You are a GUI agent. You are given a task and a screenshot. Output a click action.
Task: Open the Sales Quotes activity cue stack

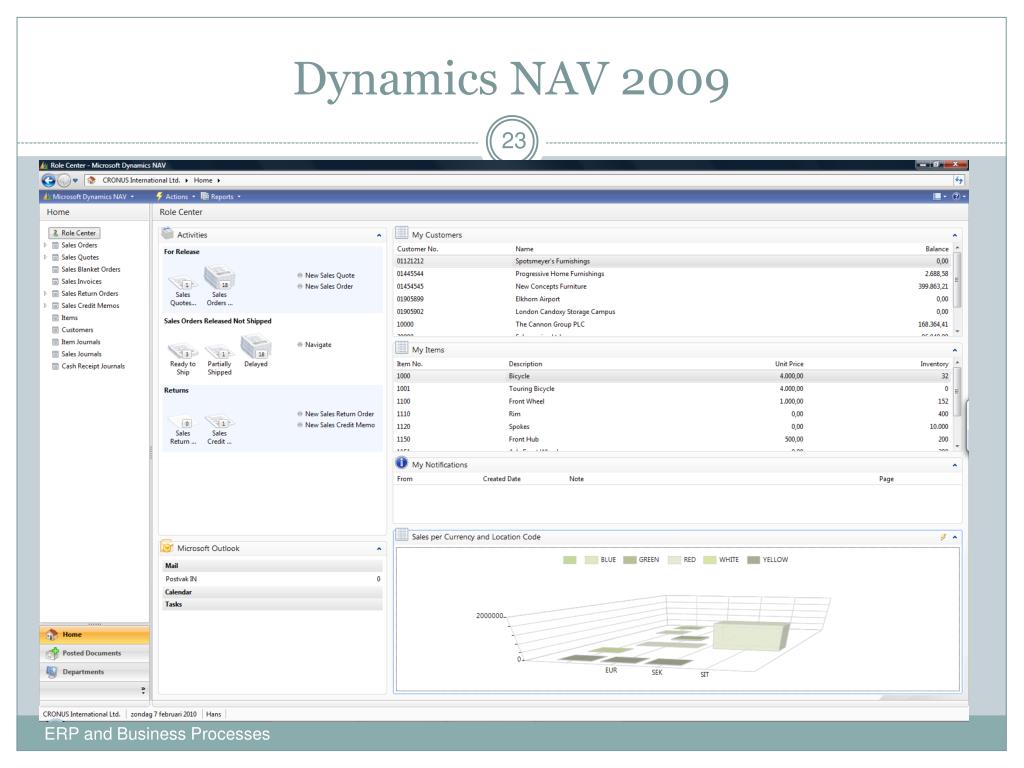pos(183,291)
